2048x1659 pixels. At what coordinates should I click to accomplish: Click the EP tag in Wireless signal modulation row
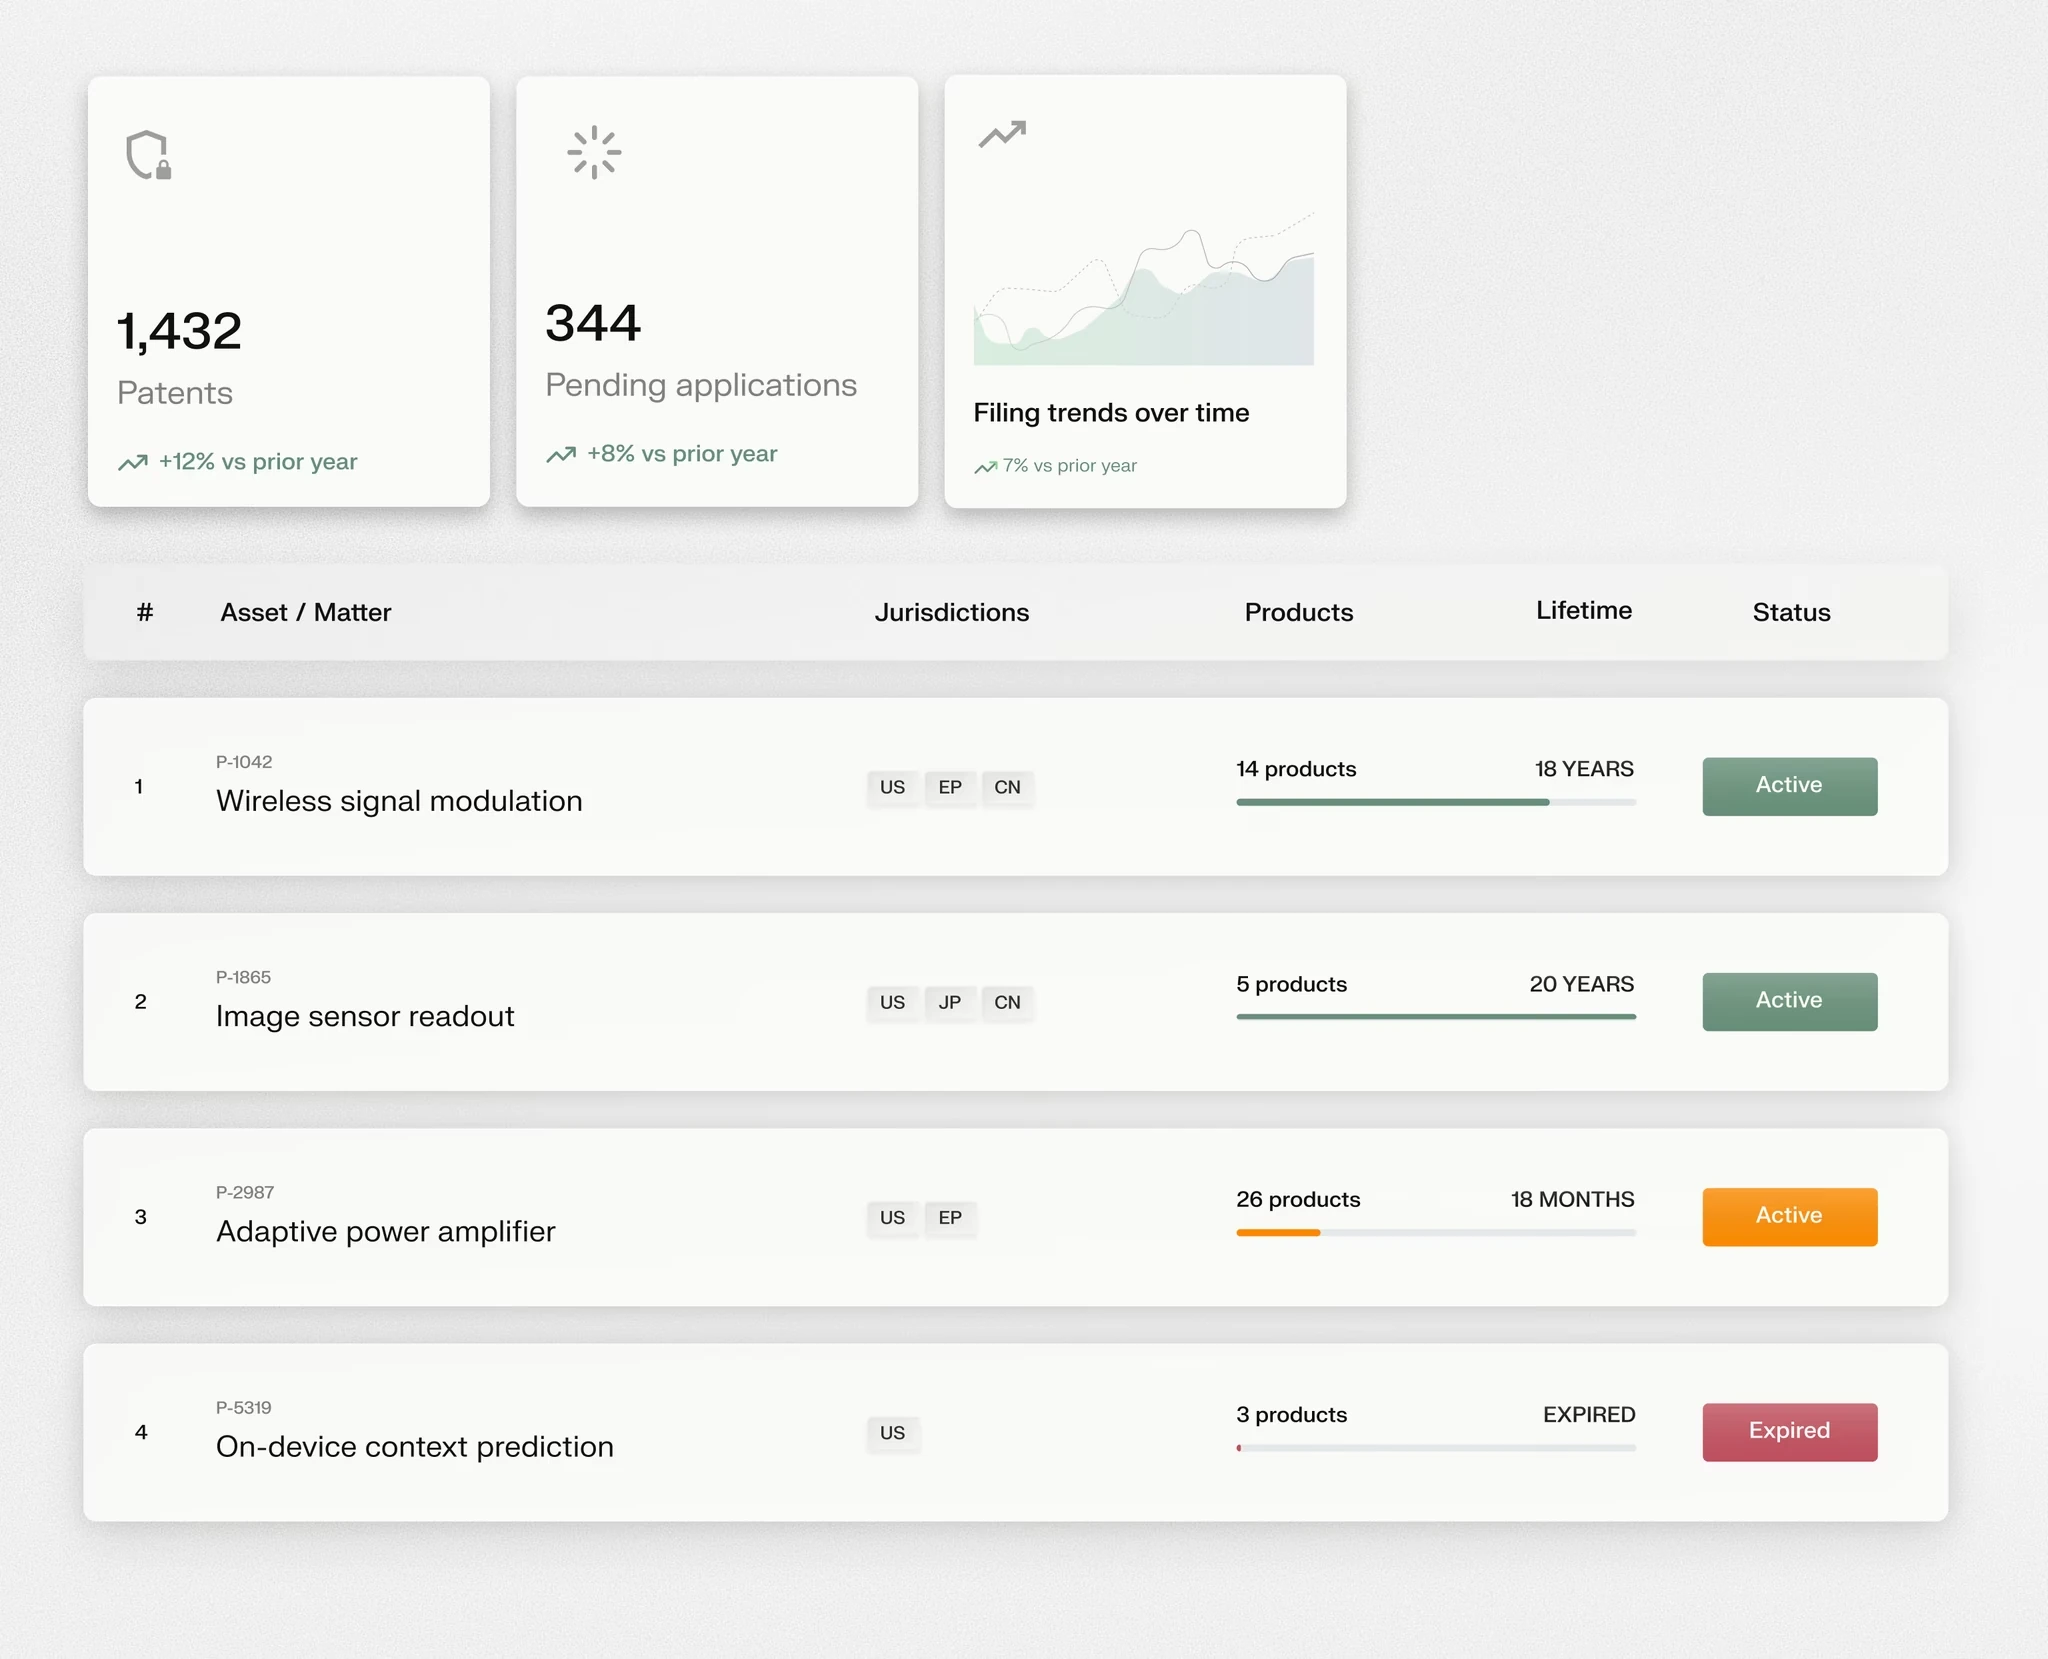[950, 787]
